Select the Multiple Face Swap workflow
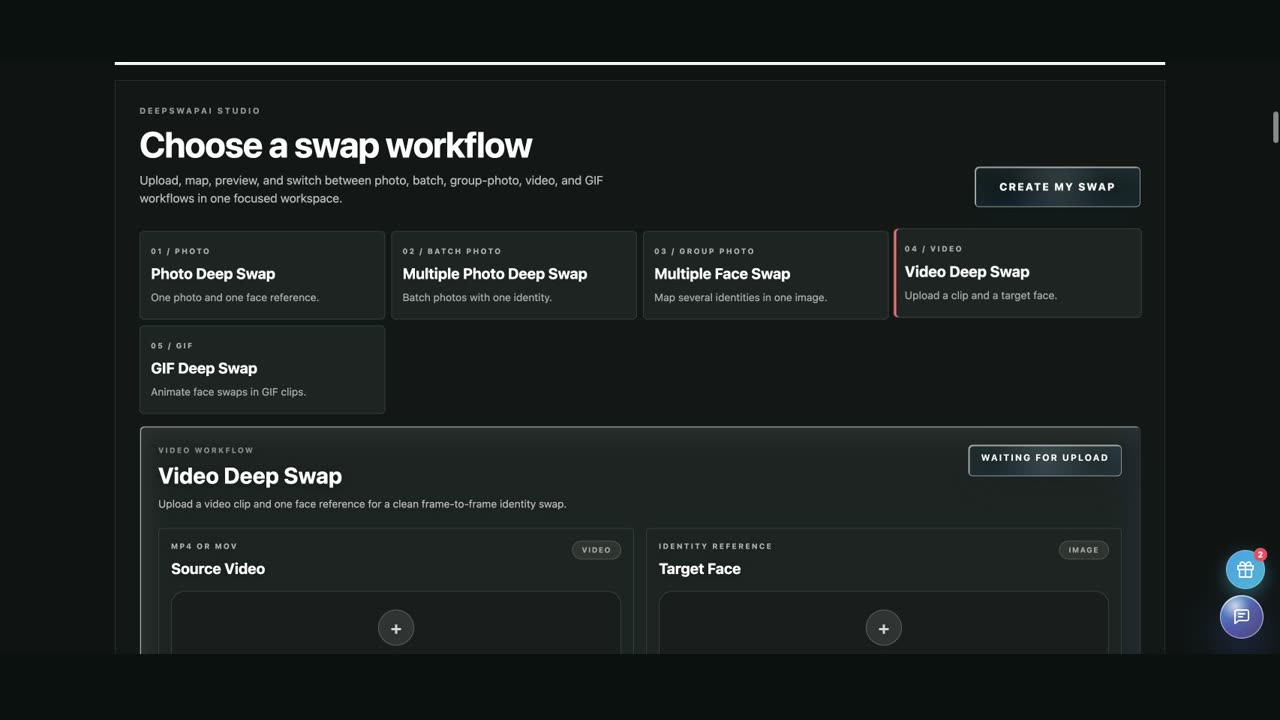 coord(766,275)
